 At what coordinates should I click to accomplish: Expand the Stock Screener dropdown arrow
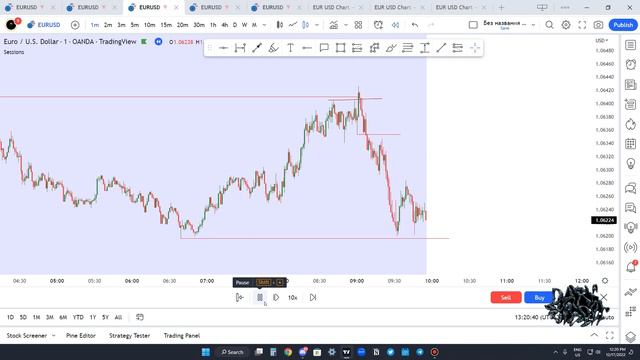click(x=53, y=336)
